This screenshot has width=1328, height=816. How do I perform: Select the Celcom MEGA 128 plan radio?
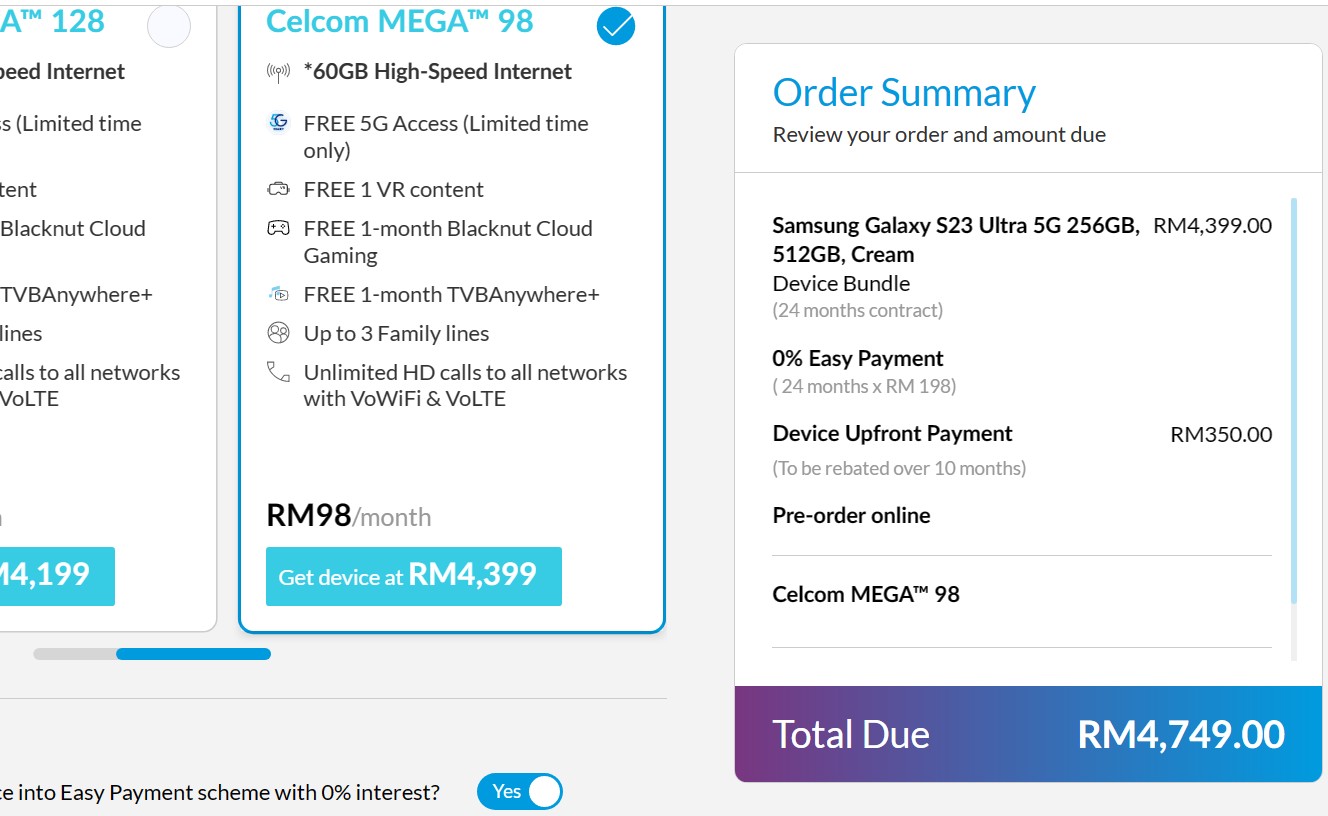(169, 26)
